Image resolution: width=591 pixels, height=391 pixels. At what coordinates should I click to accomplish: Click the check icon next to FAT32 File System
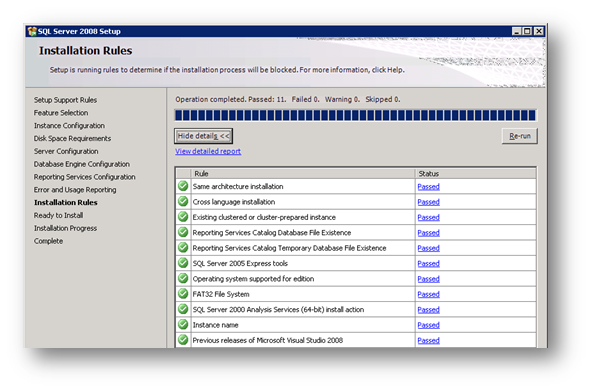183,294
